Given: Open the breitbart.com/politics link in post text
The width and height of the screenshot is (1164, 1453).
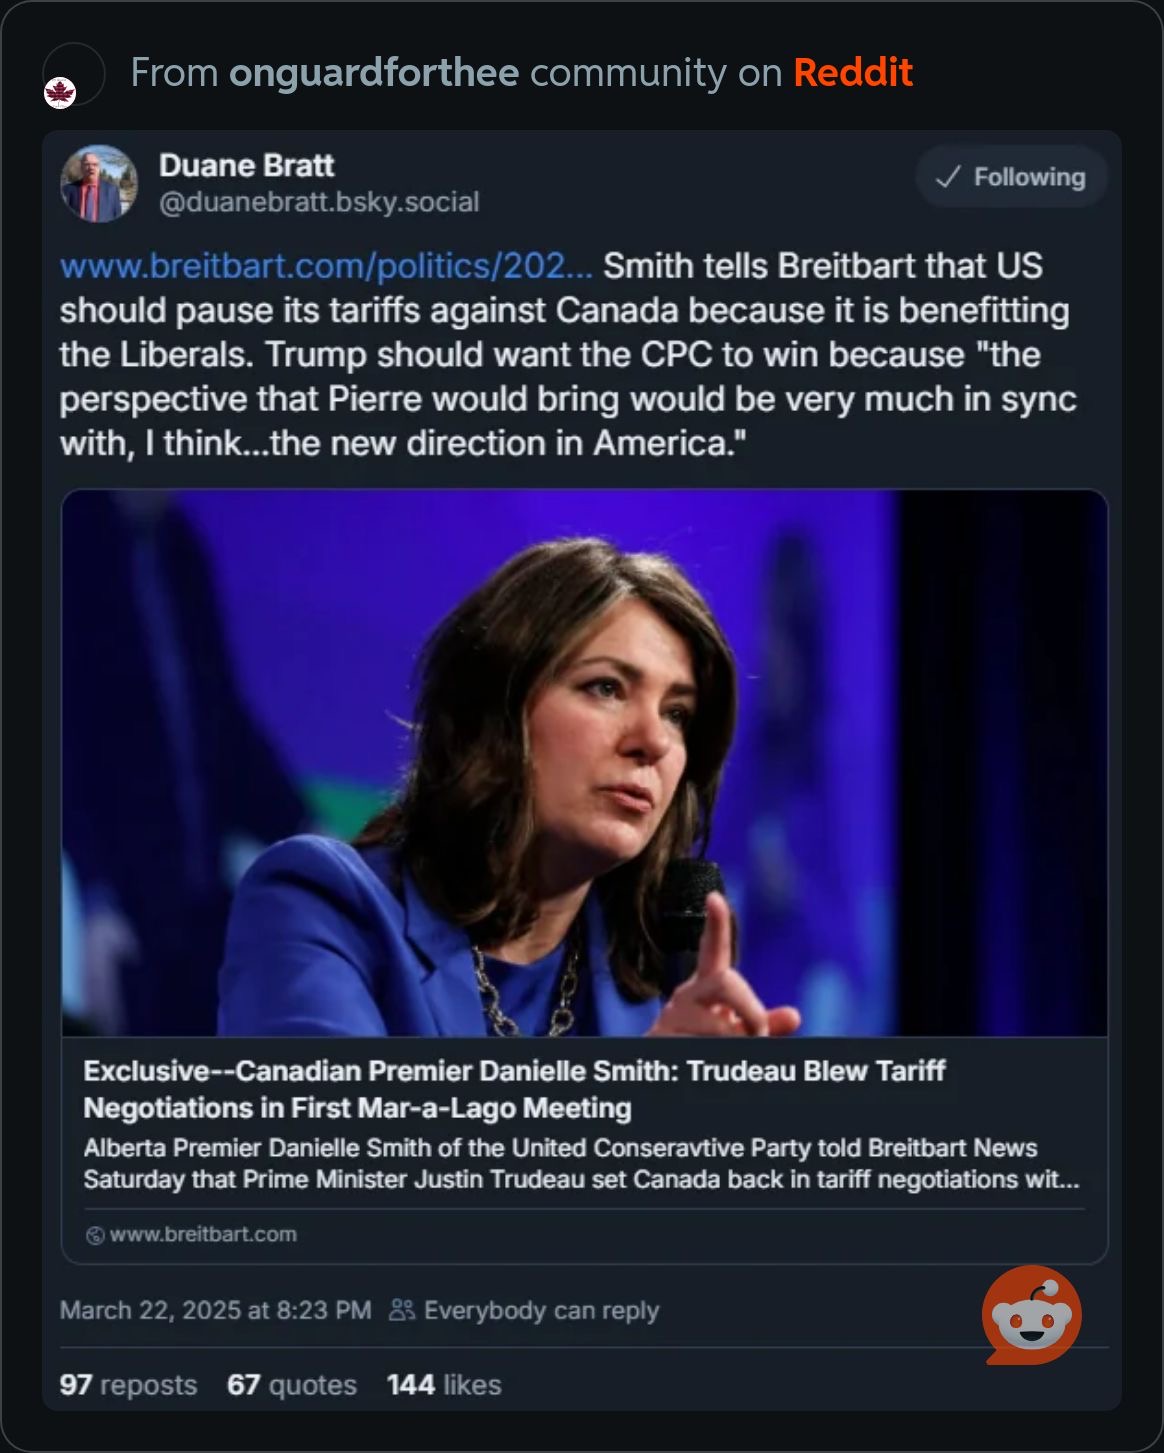Looking at the screenshot, I should tap(326, 266).
